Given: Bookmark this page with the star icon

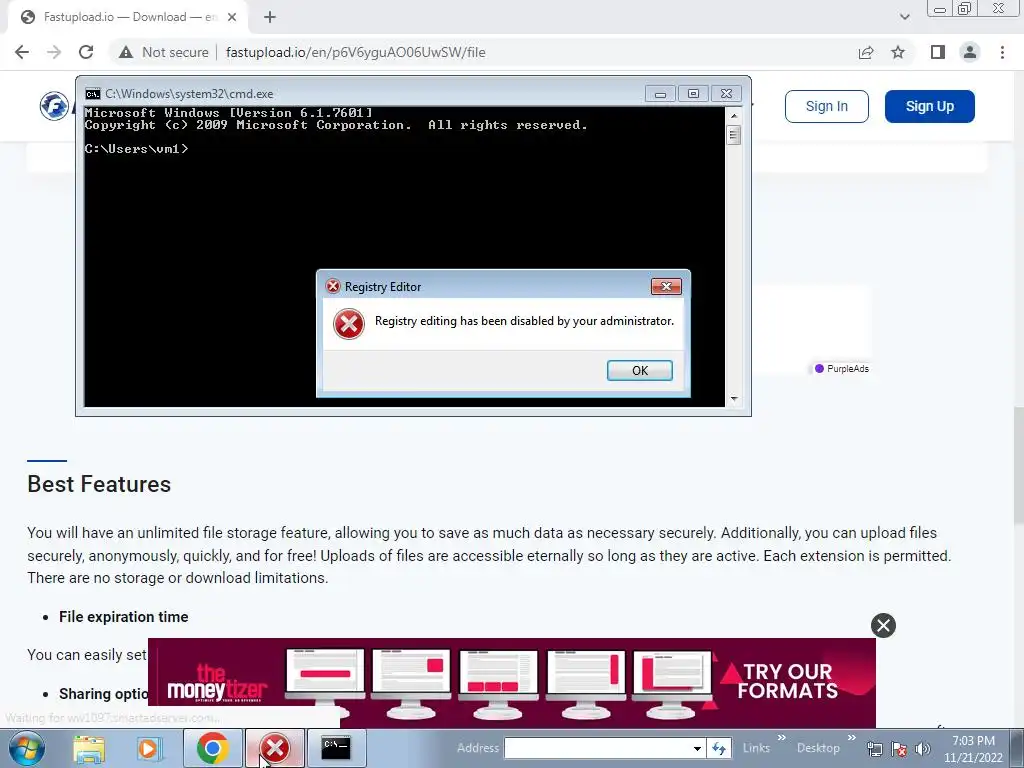Looking at the screenshot, I should pyautogui.click(x=898, y=52).
